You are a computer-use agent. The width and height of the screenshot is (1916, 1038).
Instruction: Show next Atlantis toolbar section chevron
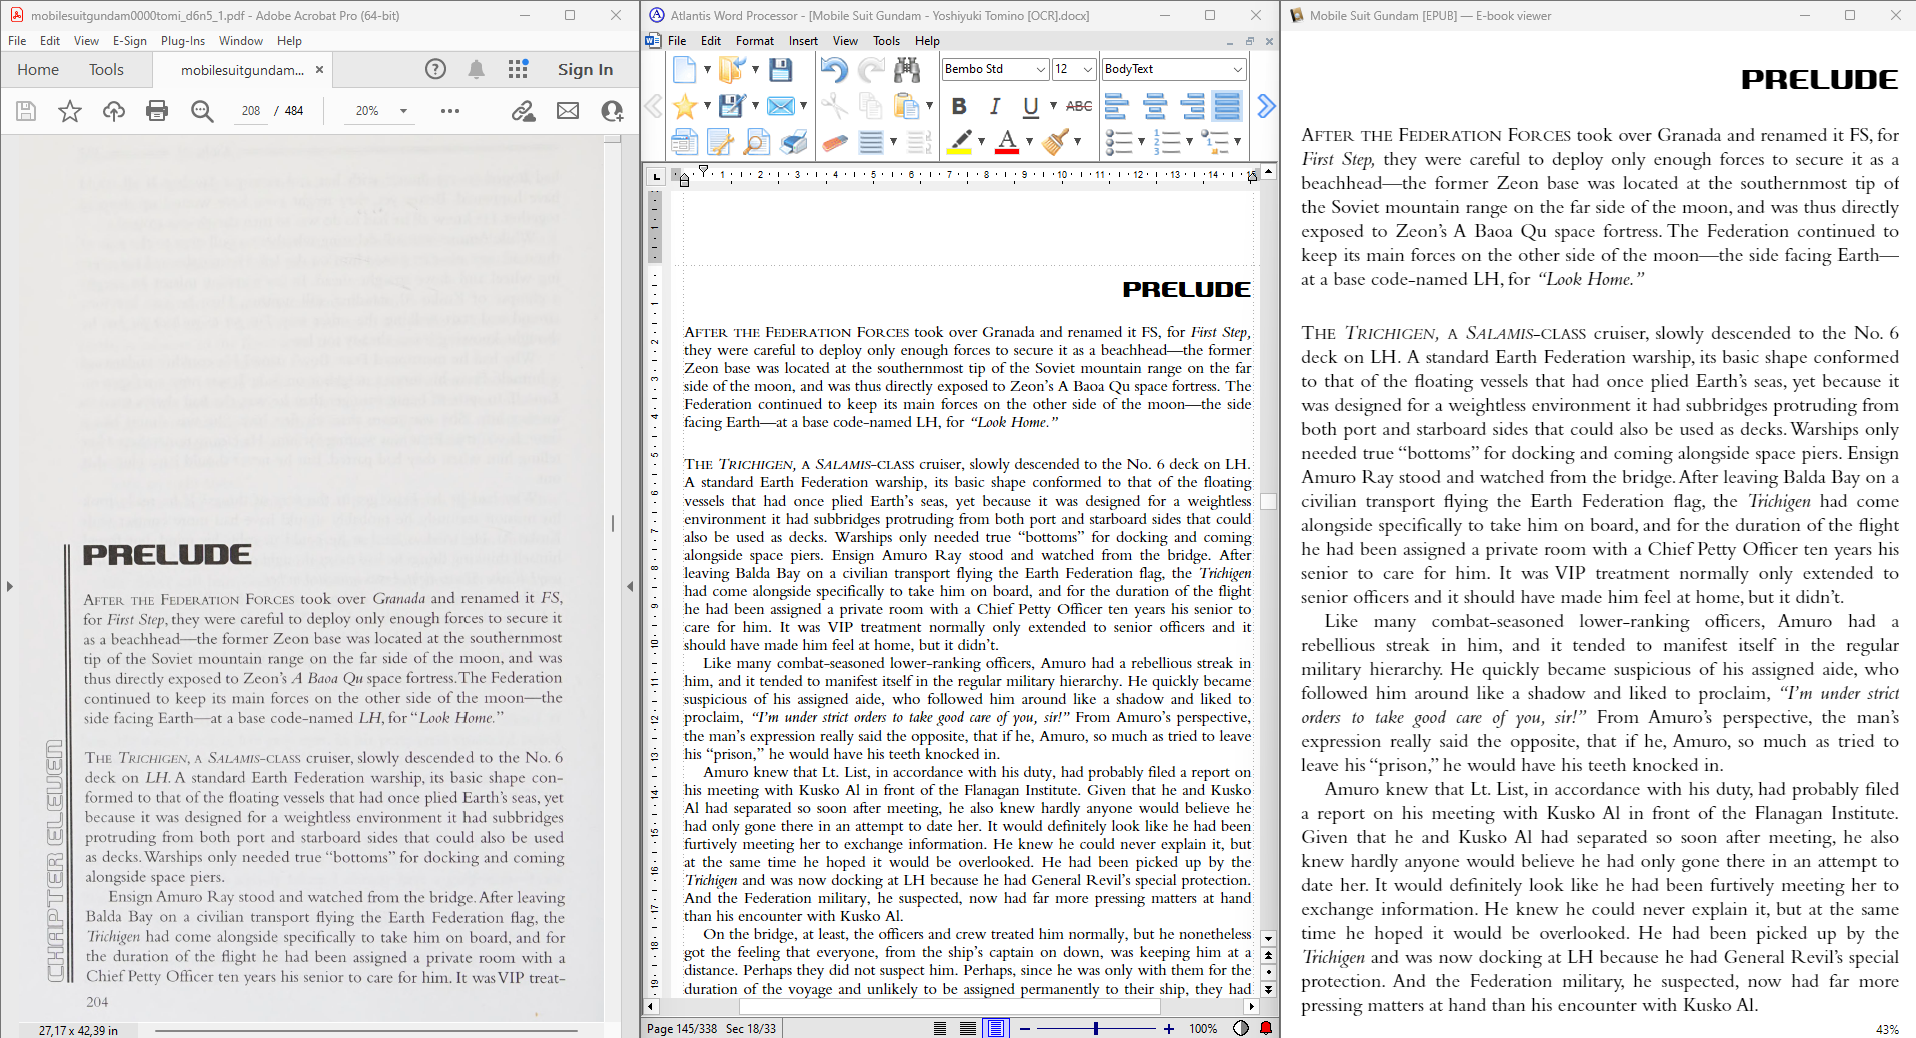click(x=1266, y=106)
